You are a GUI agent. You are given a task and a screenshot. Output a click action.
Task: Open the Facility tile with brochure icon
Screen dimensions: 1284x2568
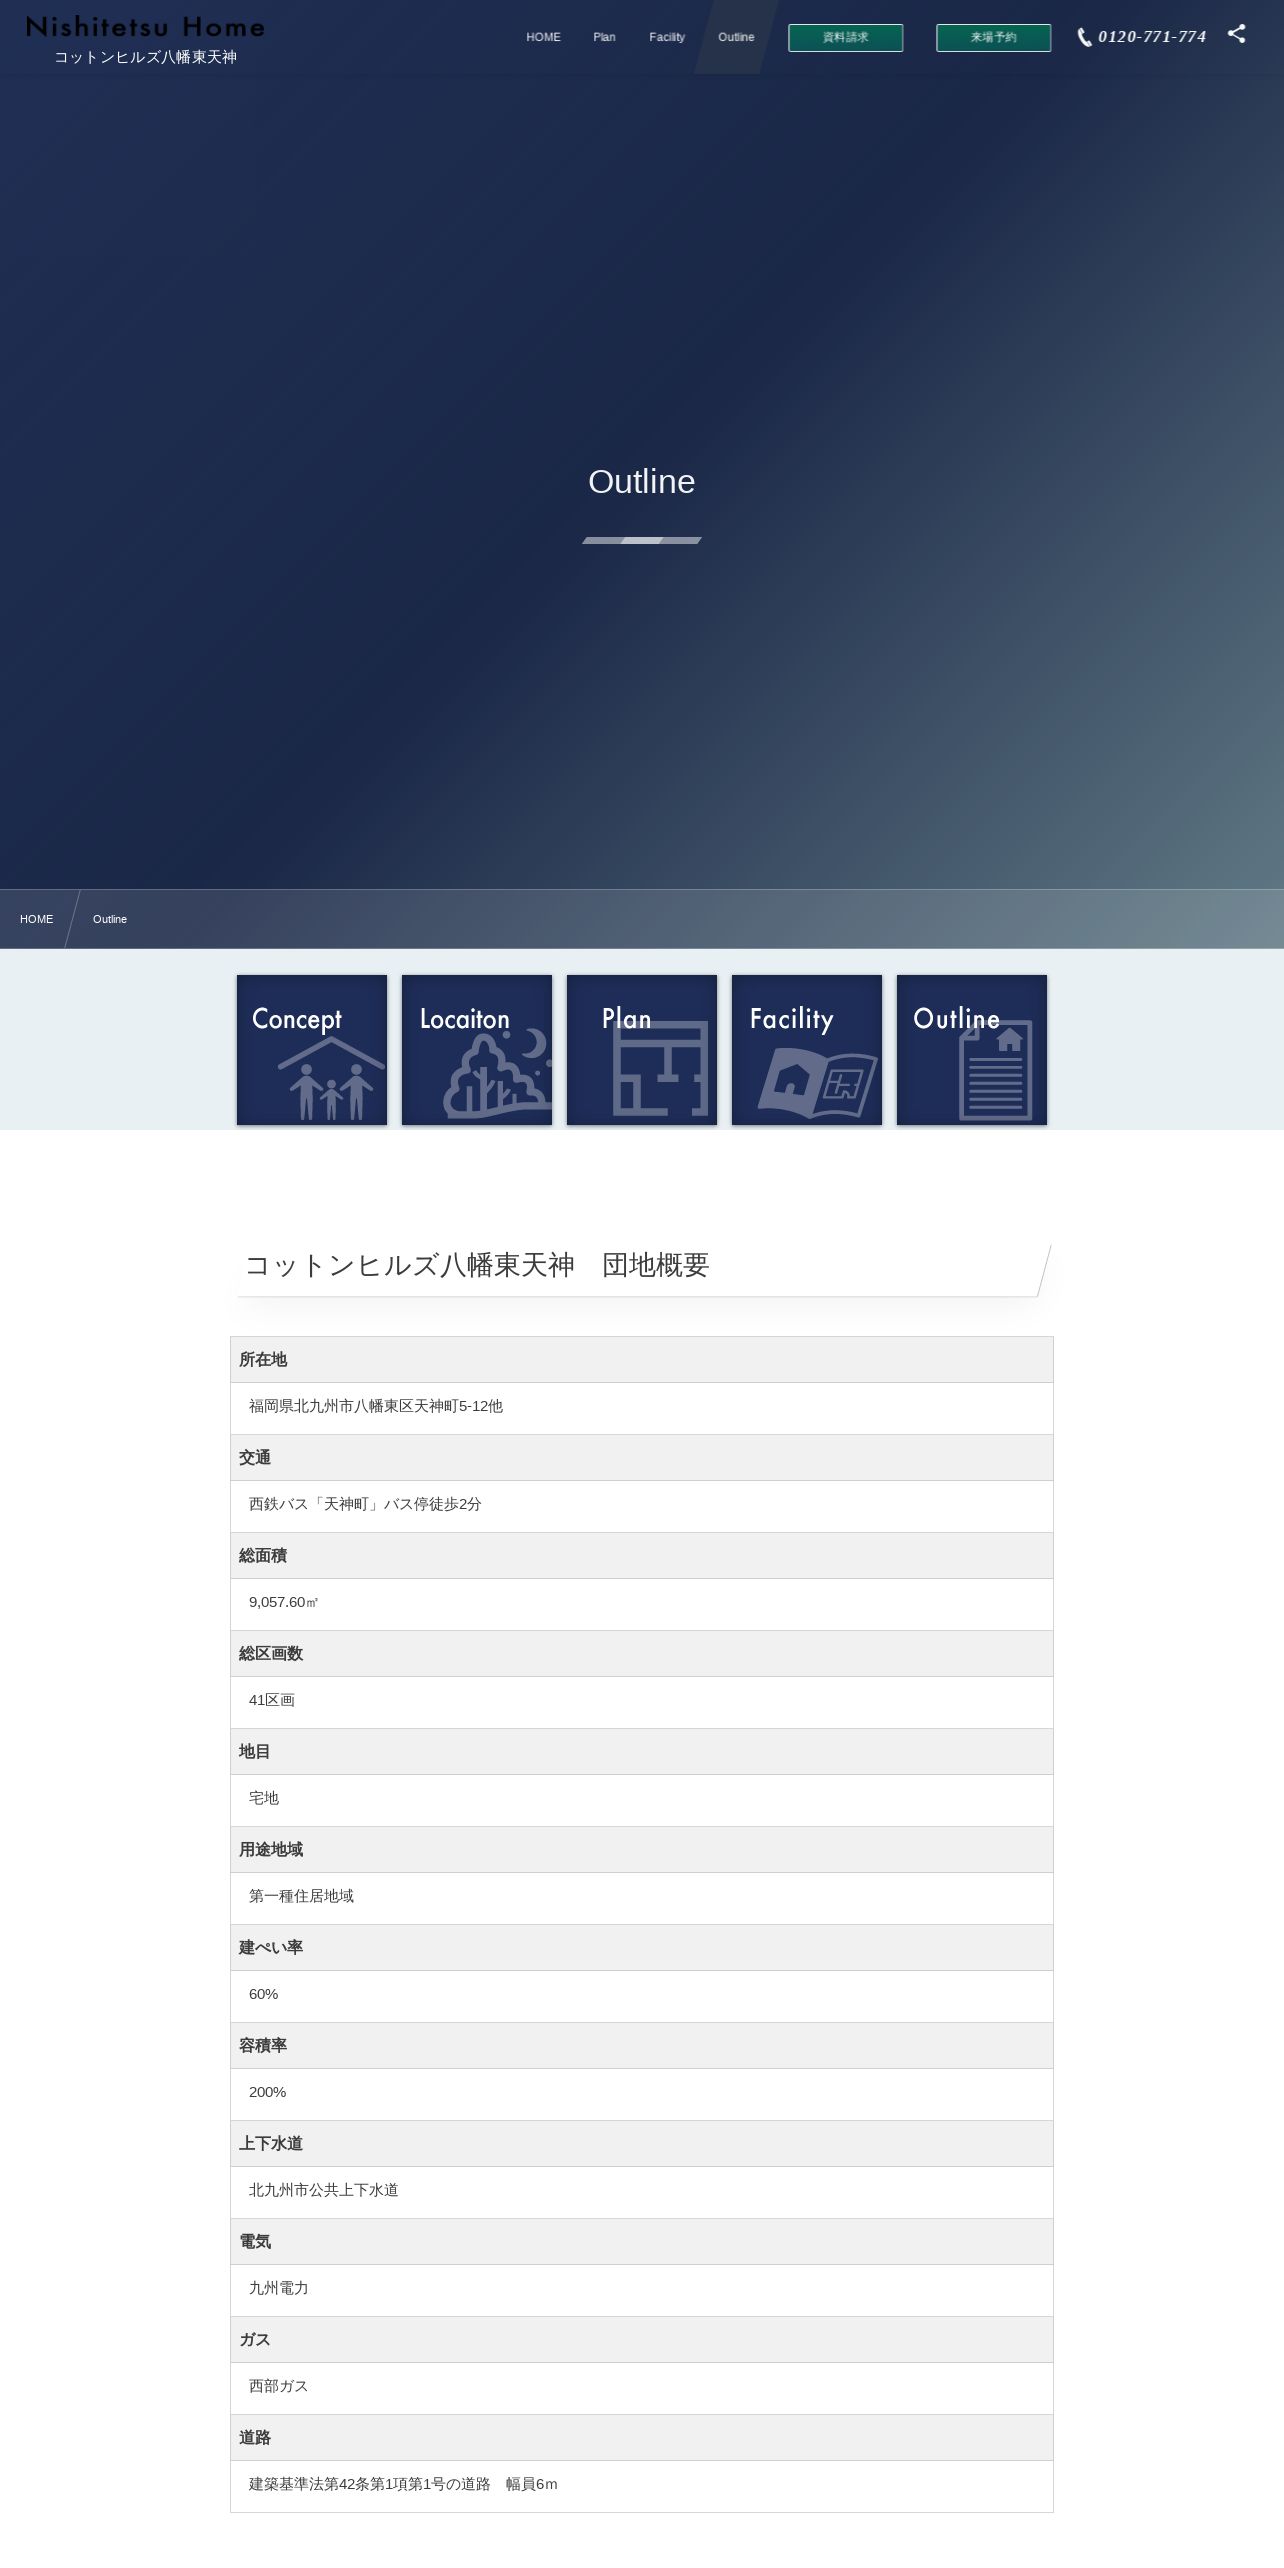click(x=807, y=1050)
